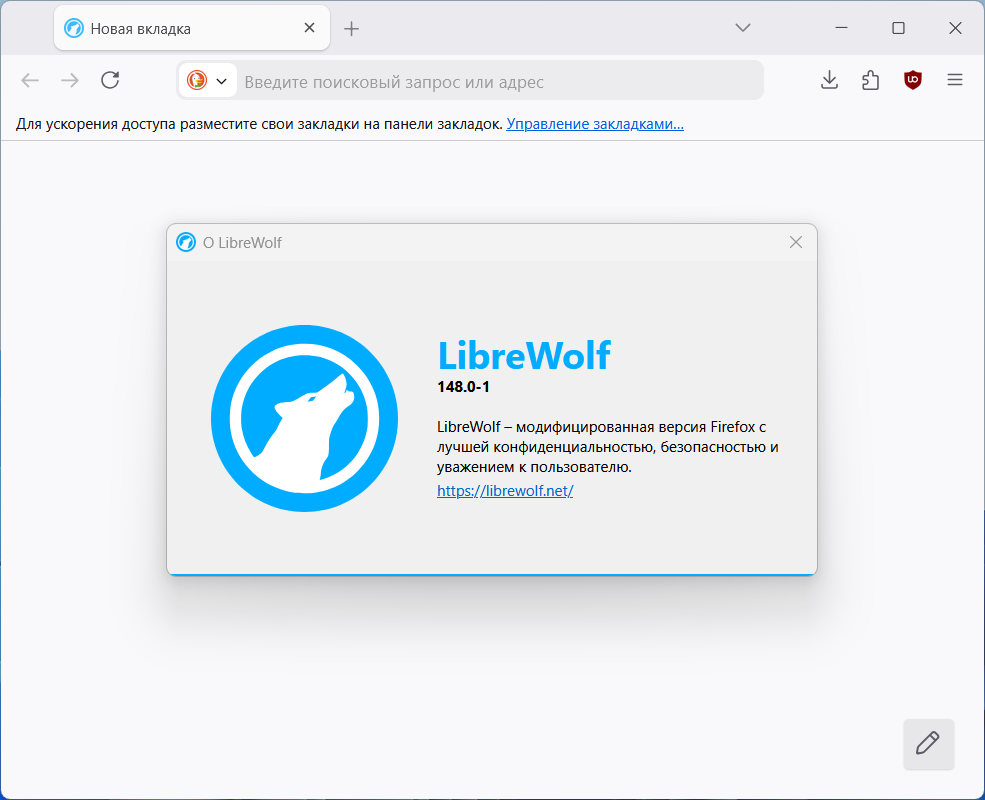The width and height of the screenshot is (985, 800).
Task: Reload the current page
Action: point(110,80)
